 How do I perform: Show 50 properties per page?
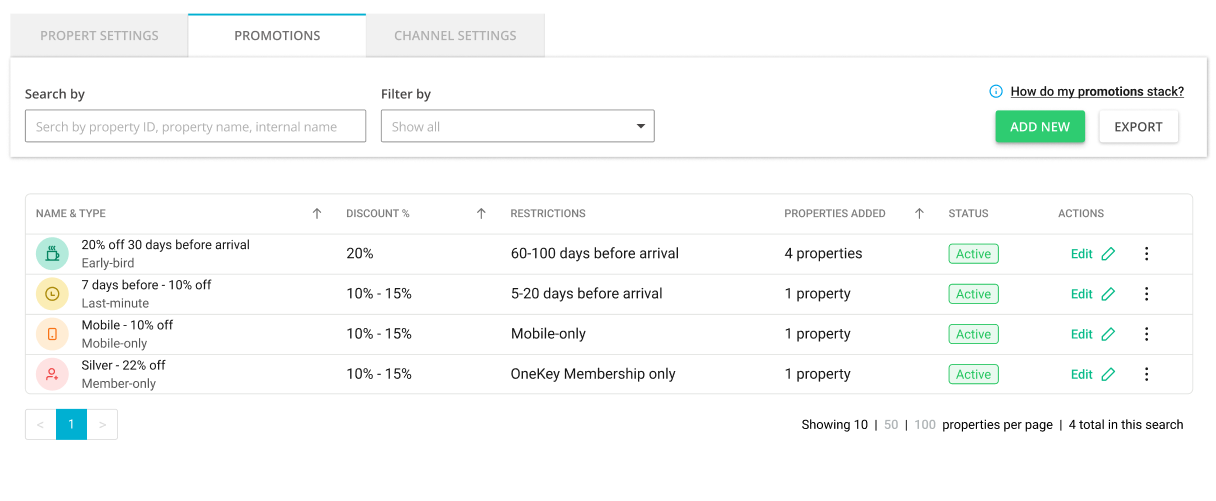[891, 425]
